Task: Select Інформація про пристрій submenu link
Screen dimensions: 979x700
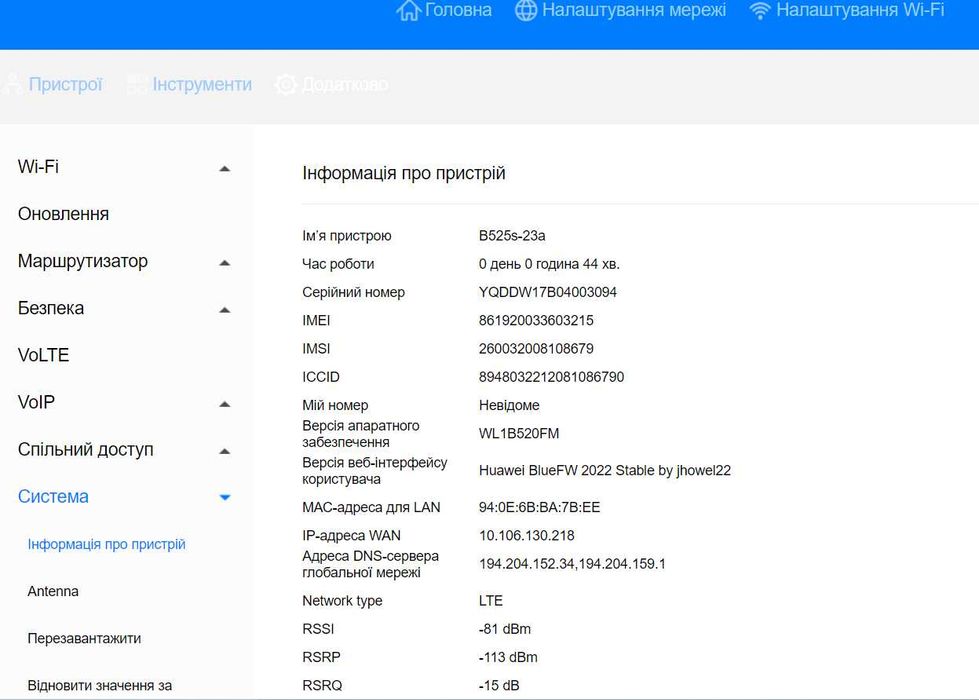Action: click(x=106, y=545)
